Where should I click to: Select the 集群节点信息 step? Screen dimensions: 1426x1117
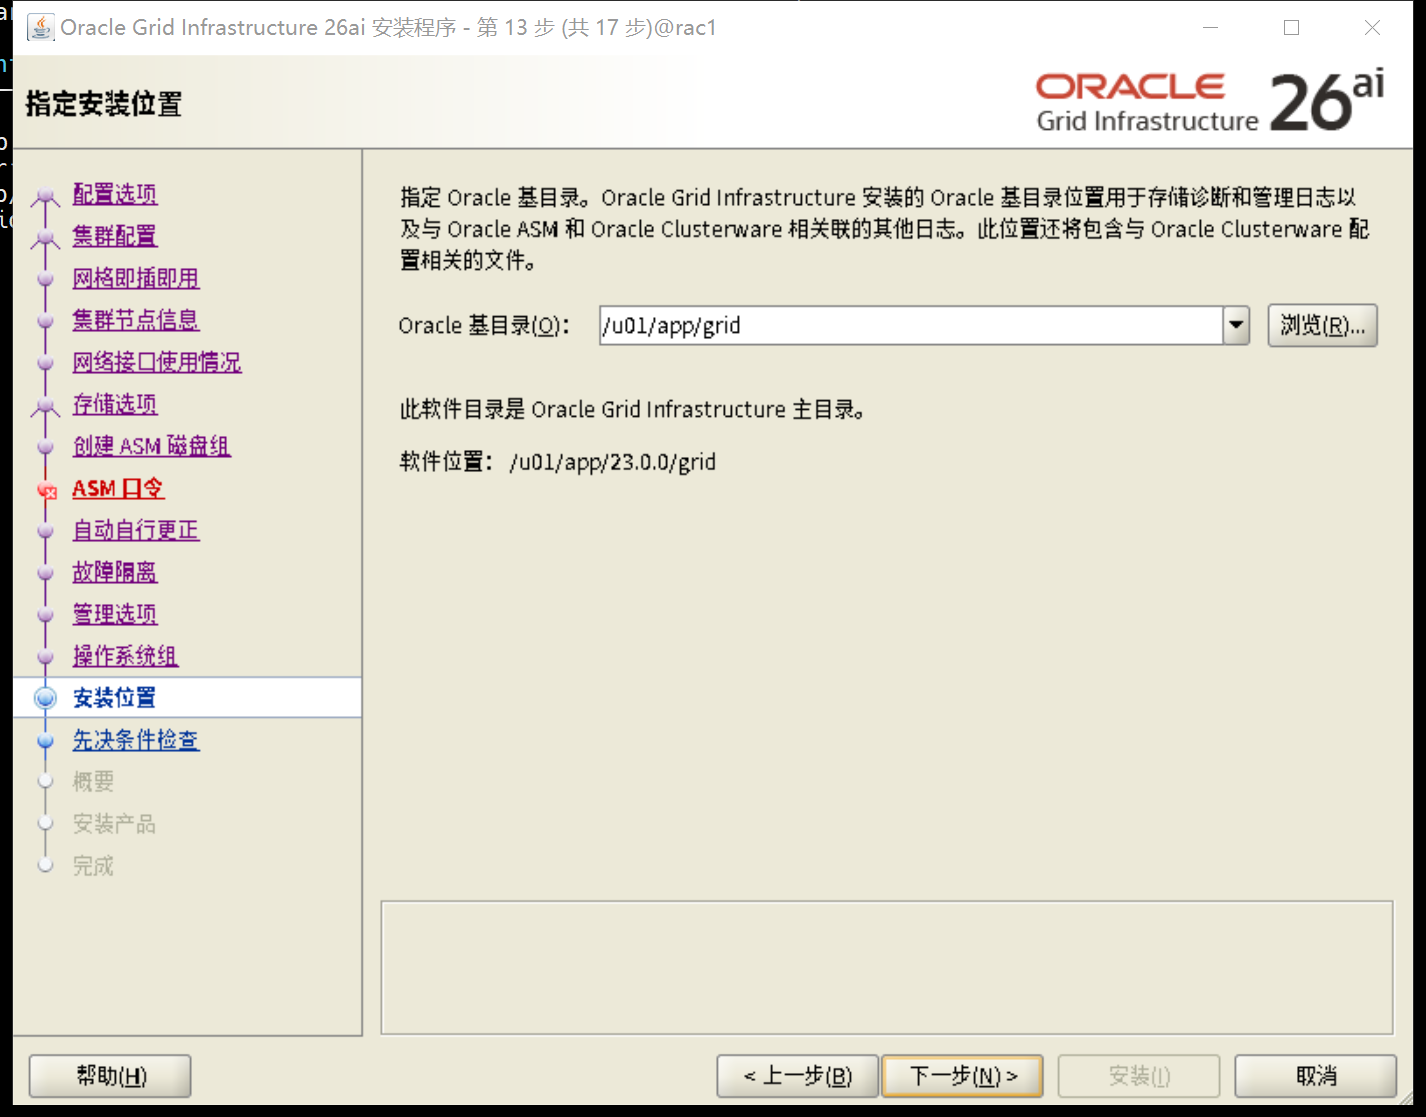(136, 320)
